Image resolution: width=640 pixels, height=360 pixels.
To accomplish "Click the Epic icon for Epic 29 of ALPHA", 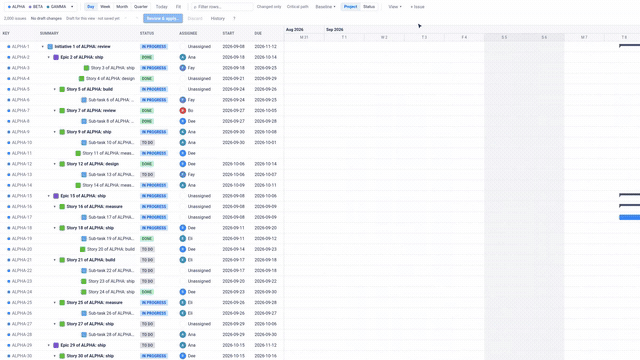I will coord(56,345).
